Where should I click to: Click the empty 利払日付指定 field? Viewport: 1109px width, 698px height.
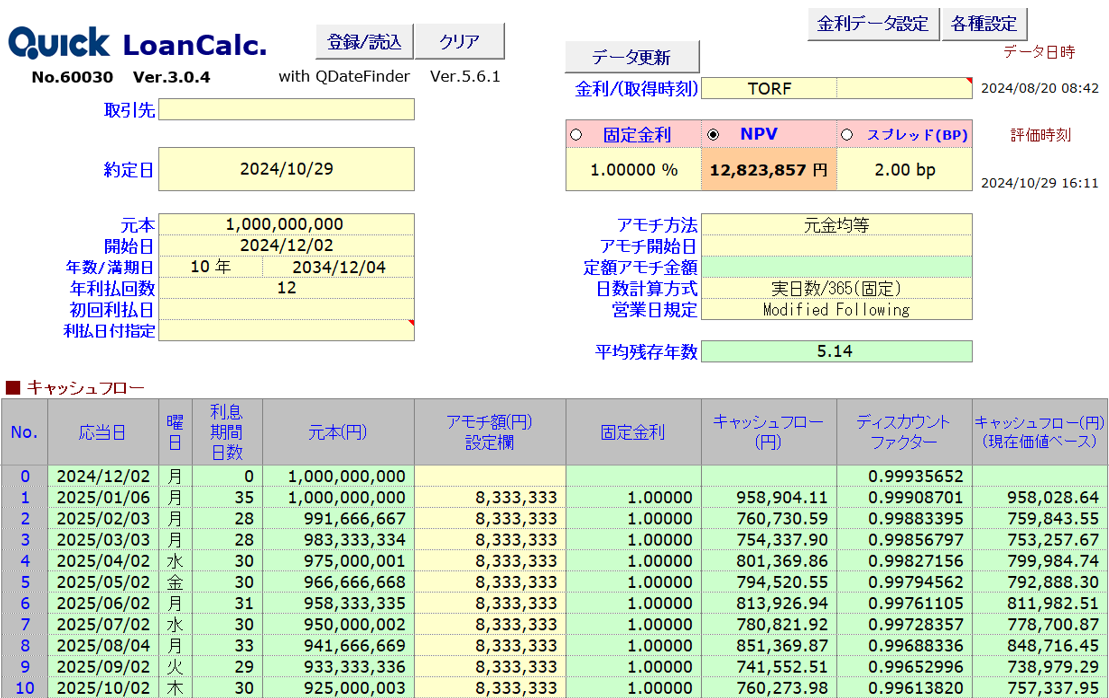click(x=286, y=330)
